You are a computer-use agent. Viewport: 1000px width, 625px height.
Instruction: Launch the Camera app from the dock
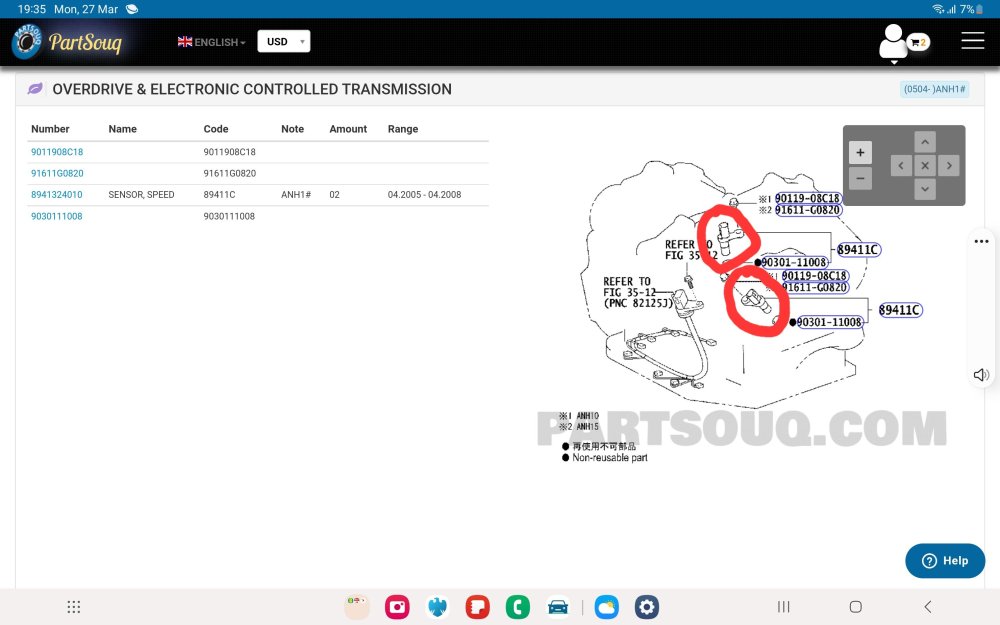(397, 607)
